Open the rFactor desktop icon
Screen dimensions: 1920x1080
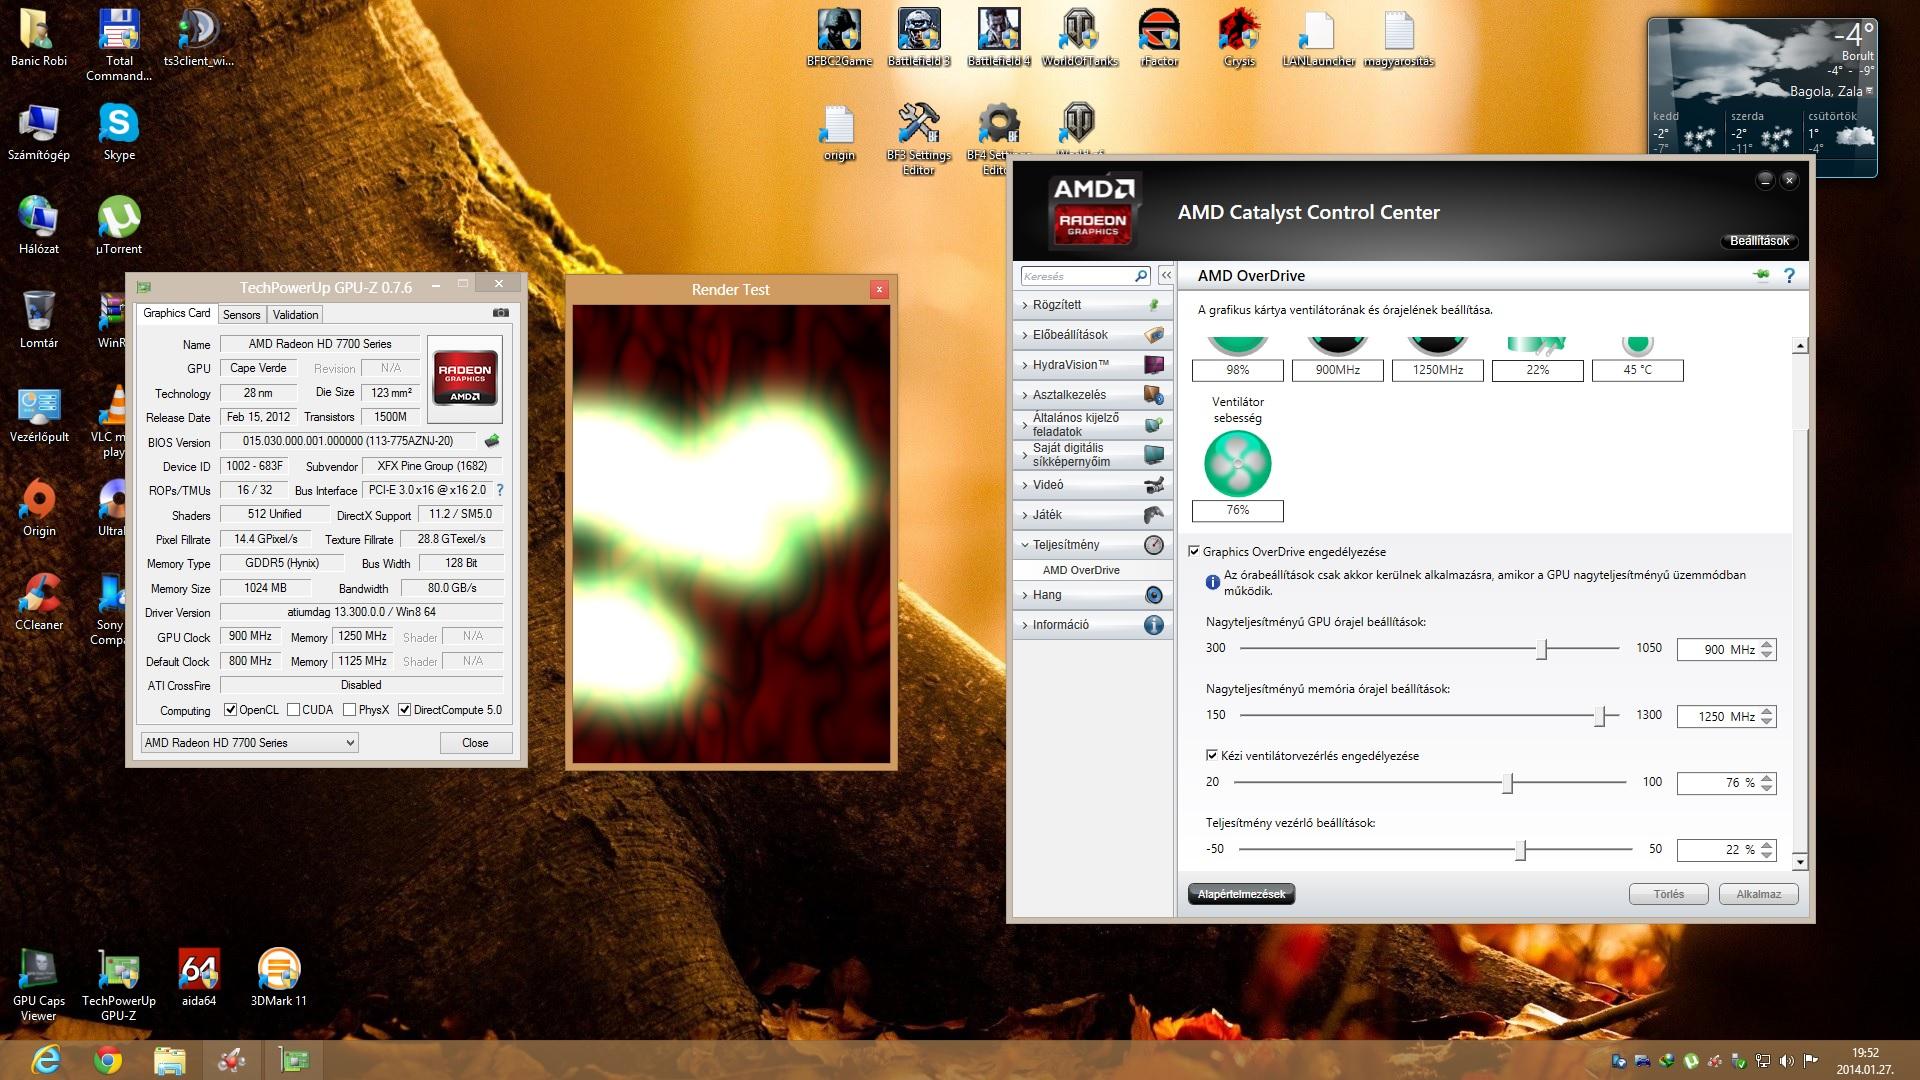(1159, 38)
